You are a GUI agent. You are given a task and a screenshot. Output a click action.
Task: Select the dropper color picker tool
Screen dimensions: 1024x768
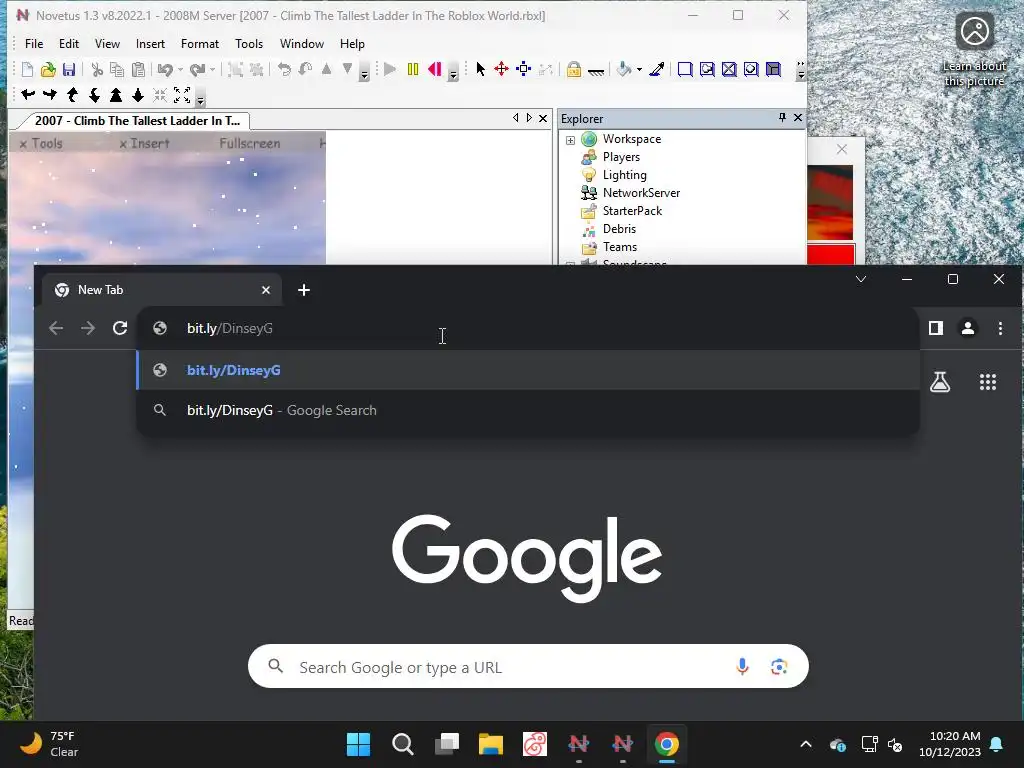pyautogui.click(x=657, y=69)
